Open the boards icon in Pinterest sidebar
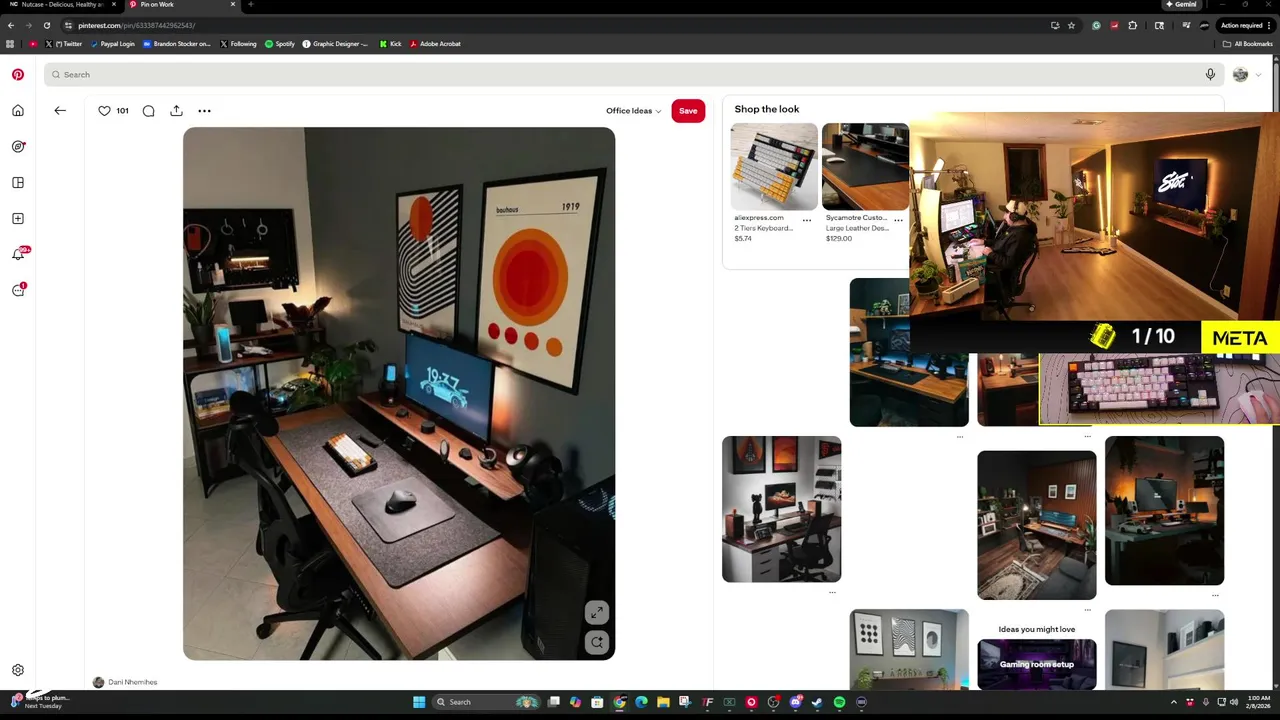Viewport: 1280px width, 720px height. (18, 183)
